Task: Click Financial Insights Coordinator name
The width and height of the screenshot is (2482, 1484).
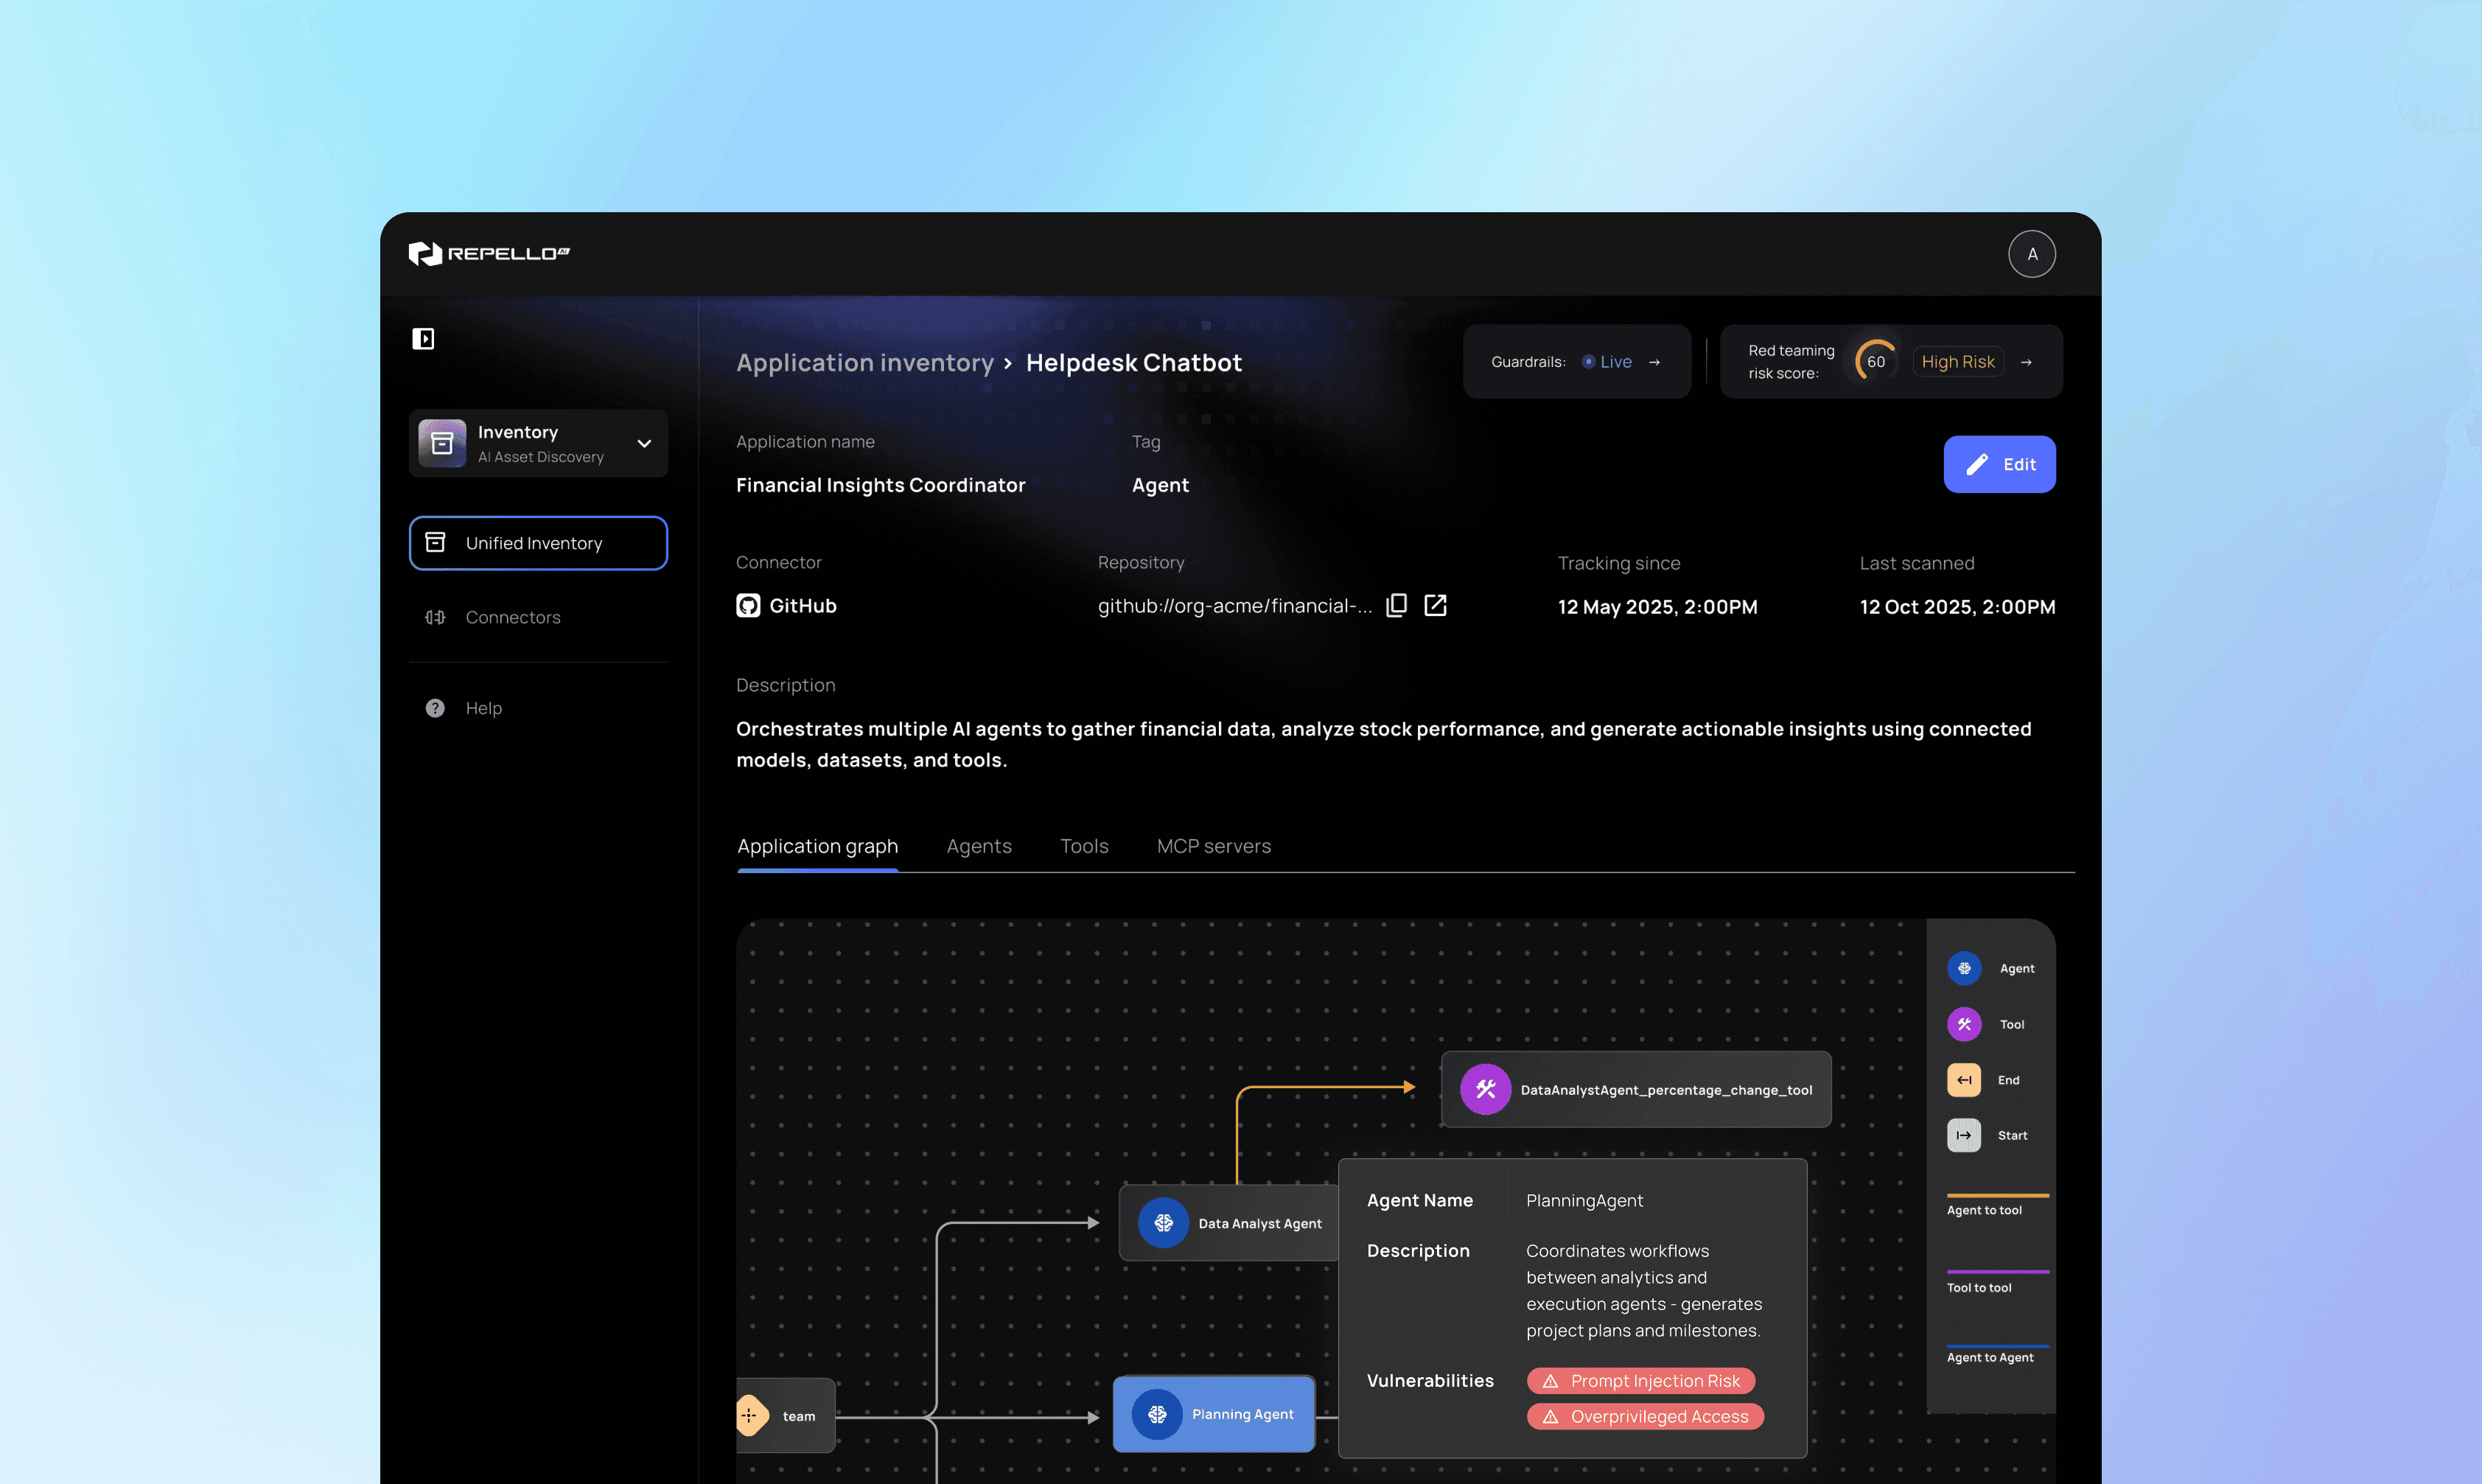Action: coord(880,485)
